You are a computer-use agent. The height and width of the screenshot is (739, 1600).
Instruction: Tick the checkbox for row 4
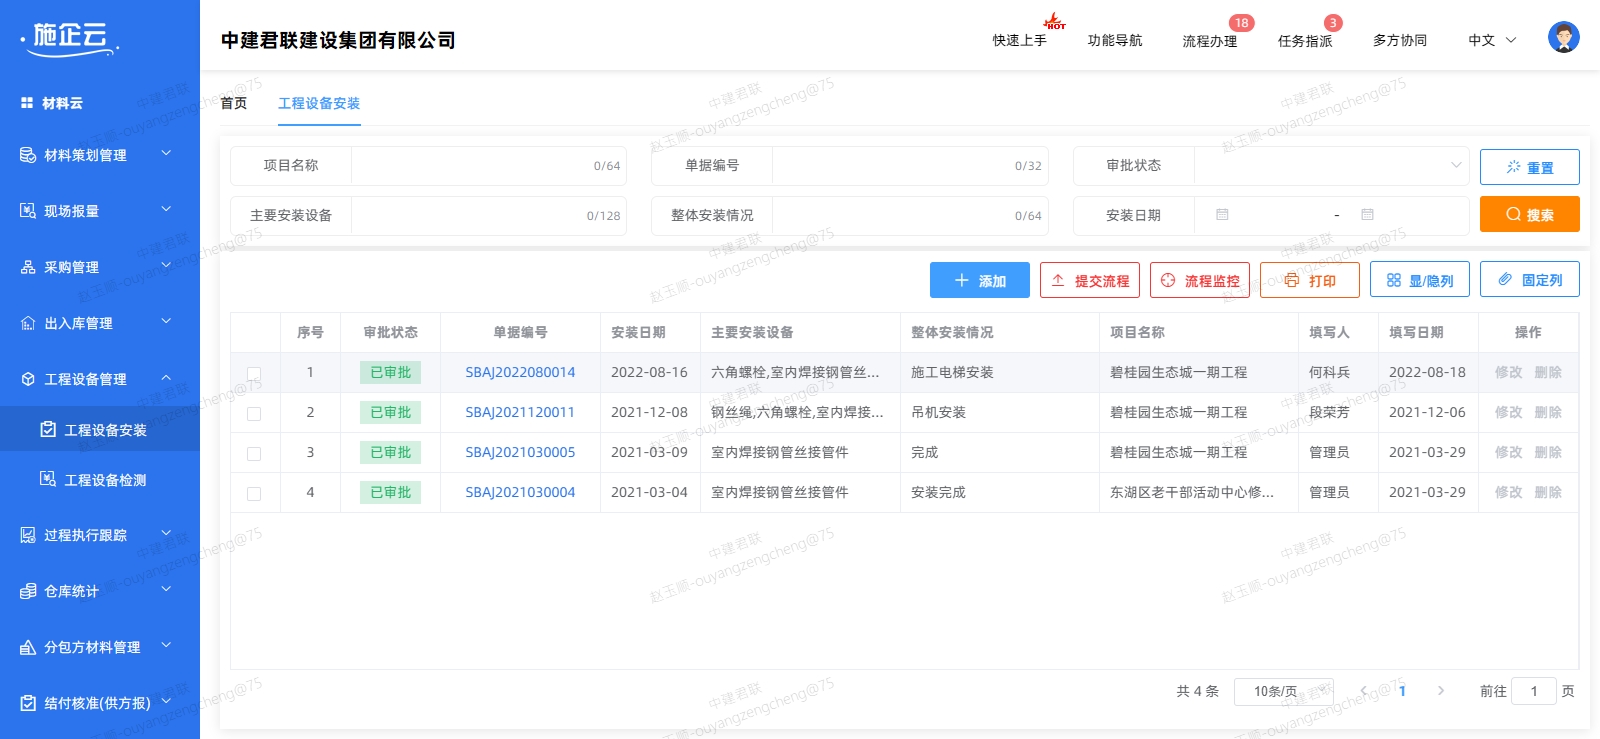(254, 493)
